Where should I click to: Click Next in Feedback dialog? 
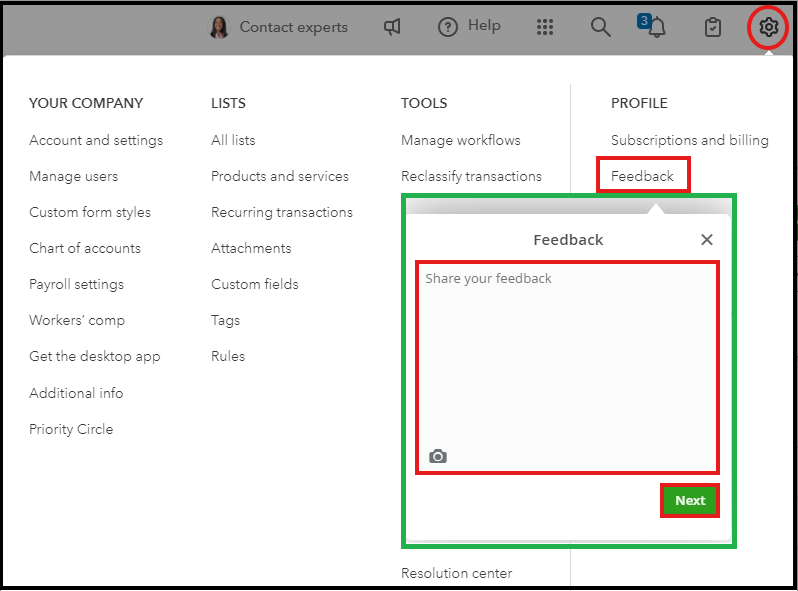point(690,500)
